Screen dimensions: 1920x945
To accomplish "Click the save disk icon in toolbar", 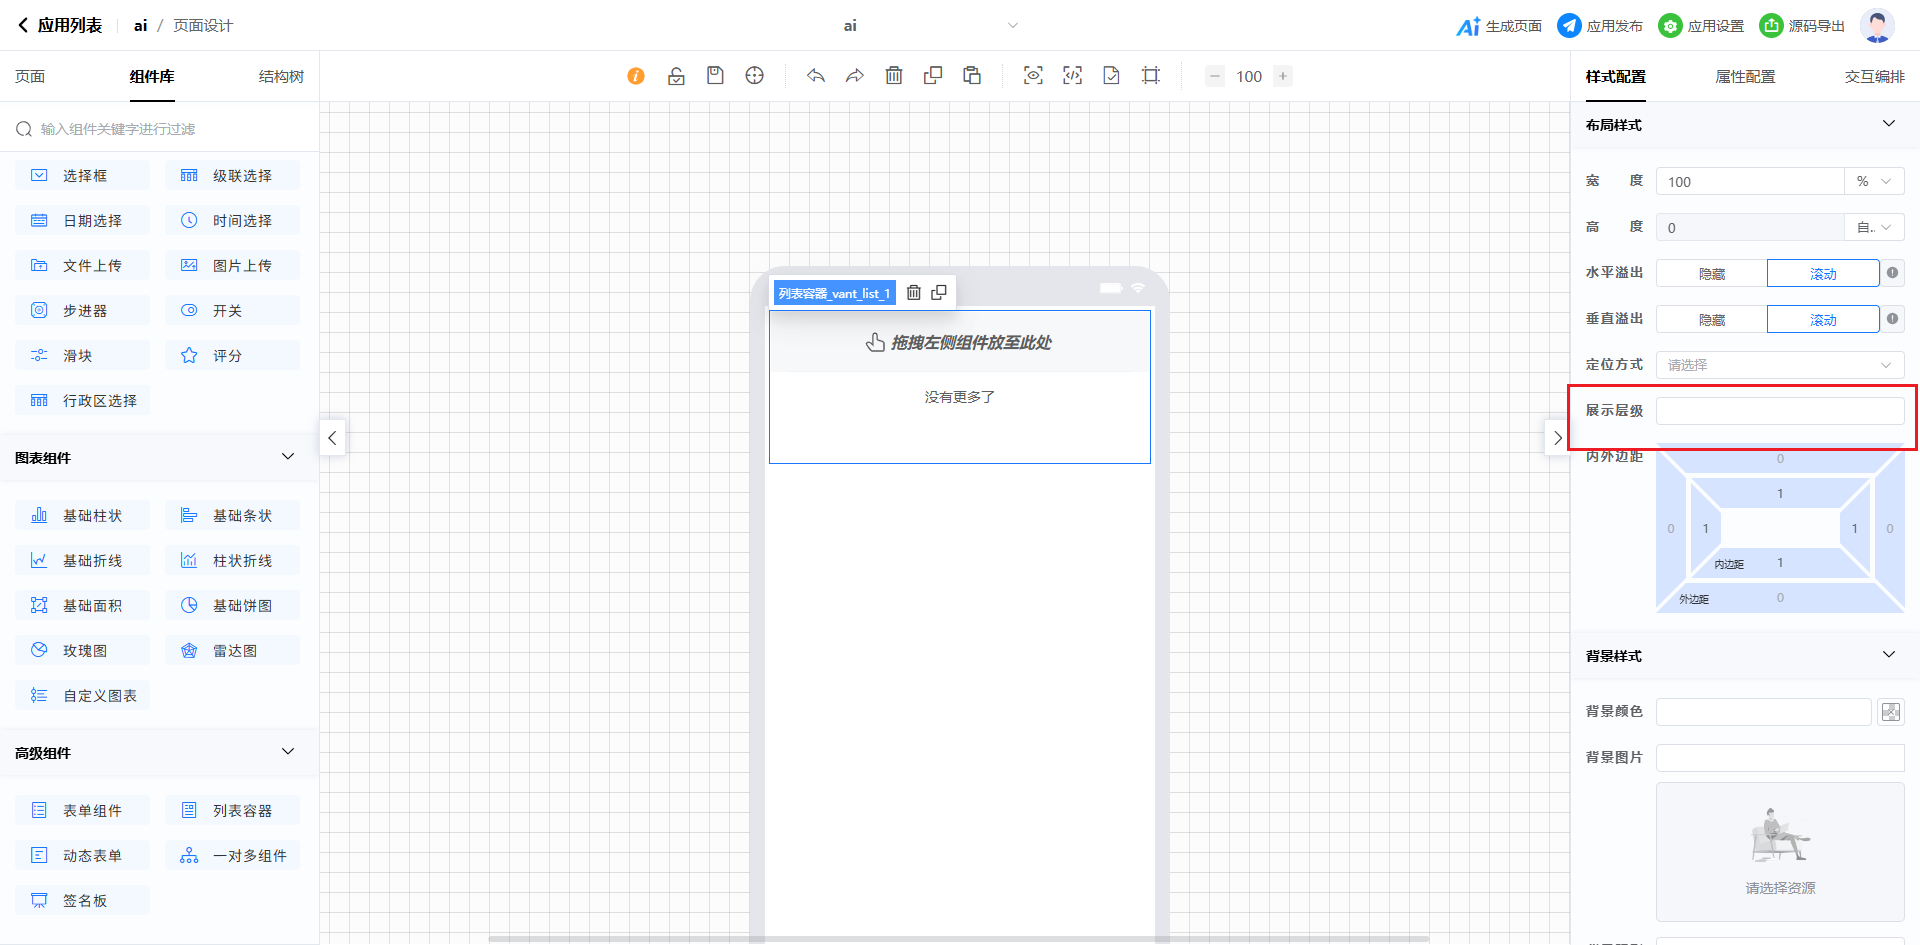I will [715, 76].
